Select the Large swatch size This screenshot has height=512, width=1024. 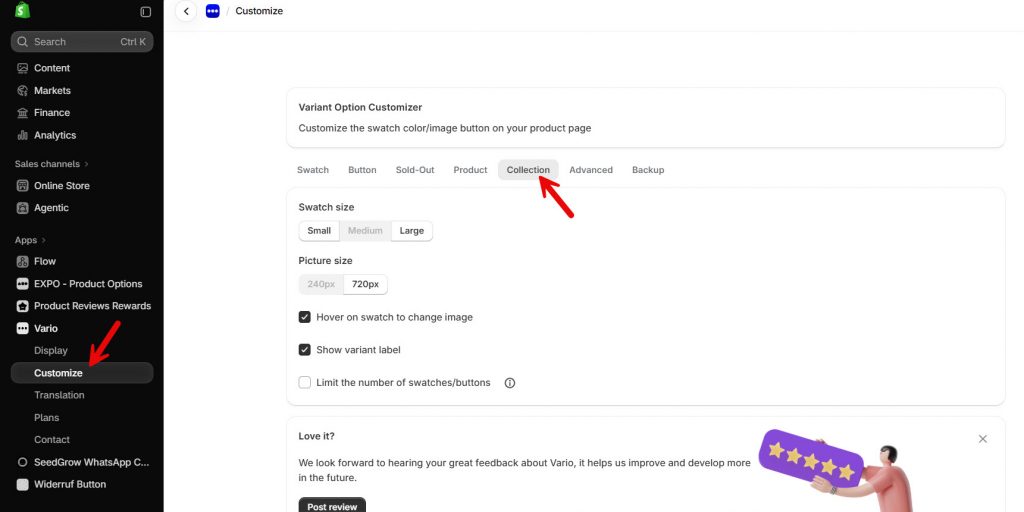(x=411, y=231)
